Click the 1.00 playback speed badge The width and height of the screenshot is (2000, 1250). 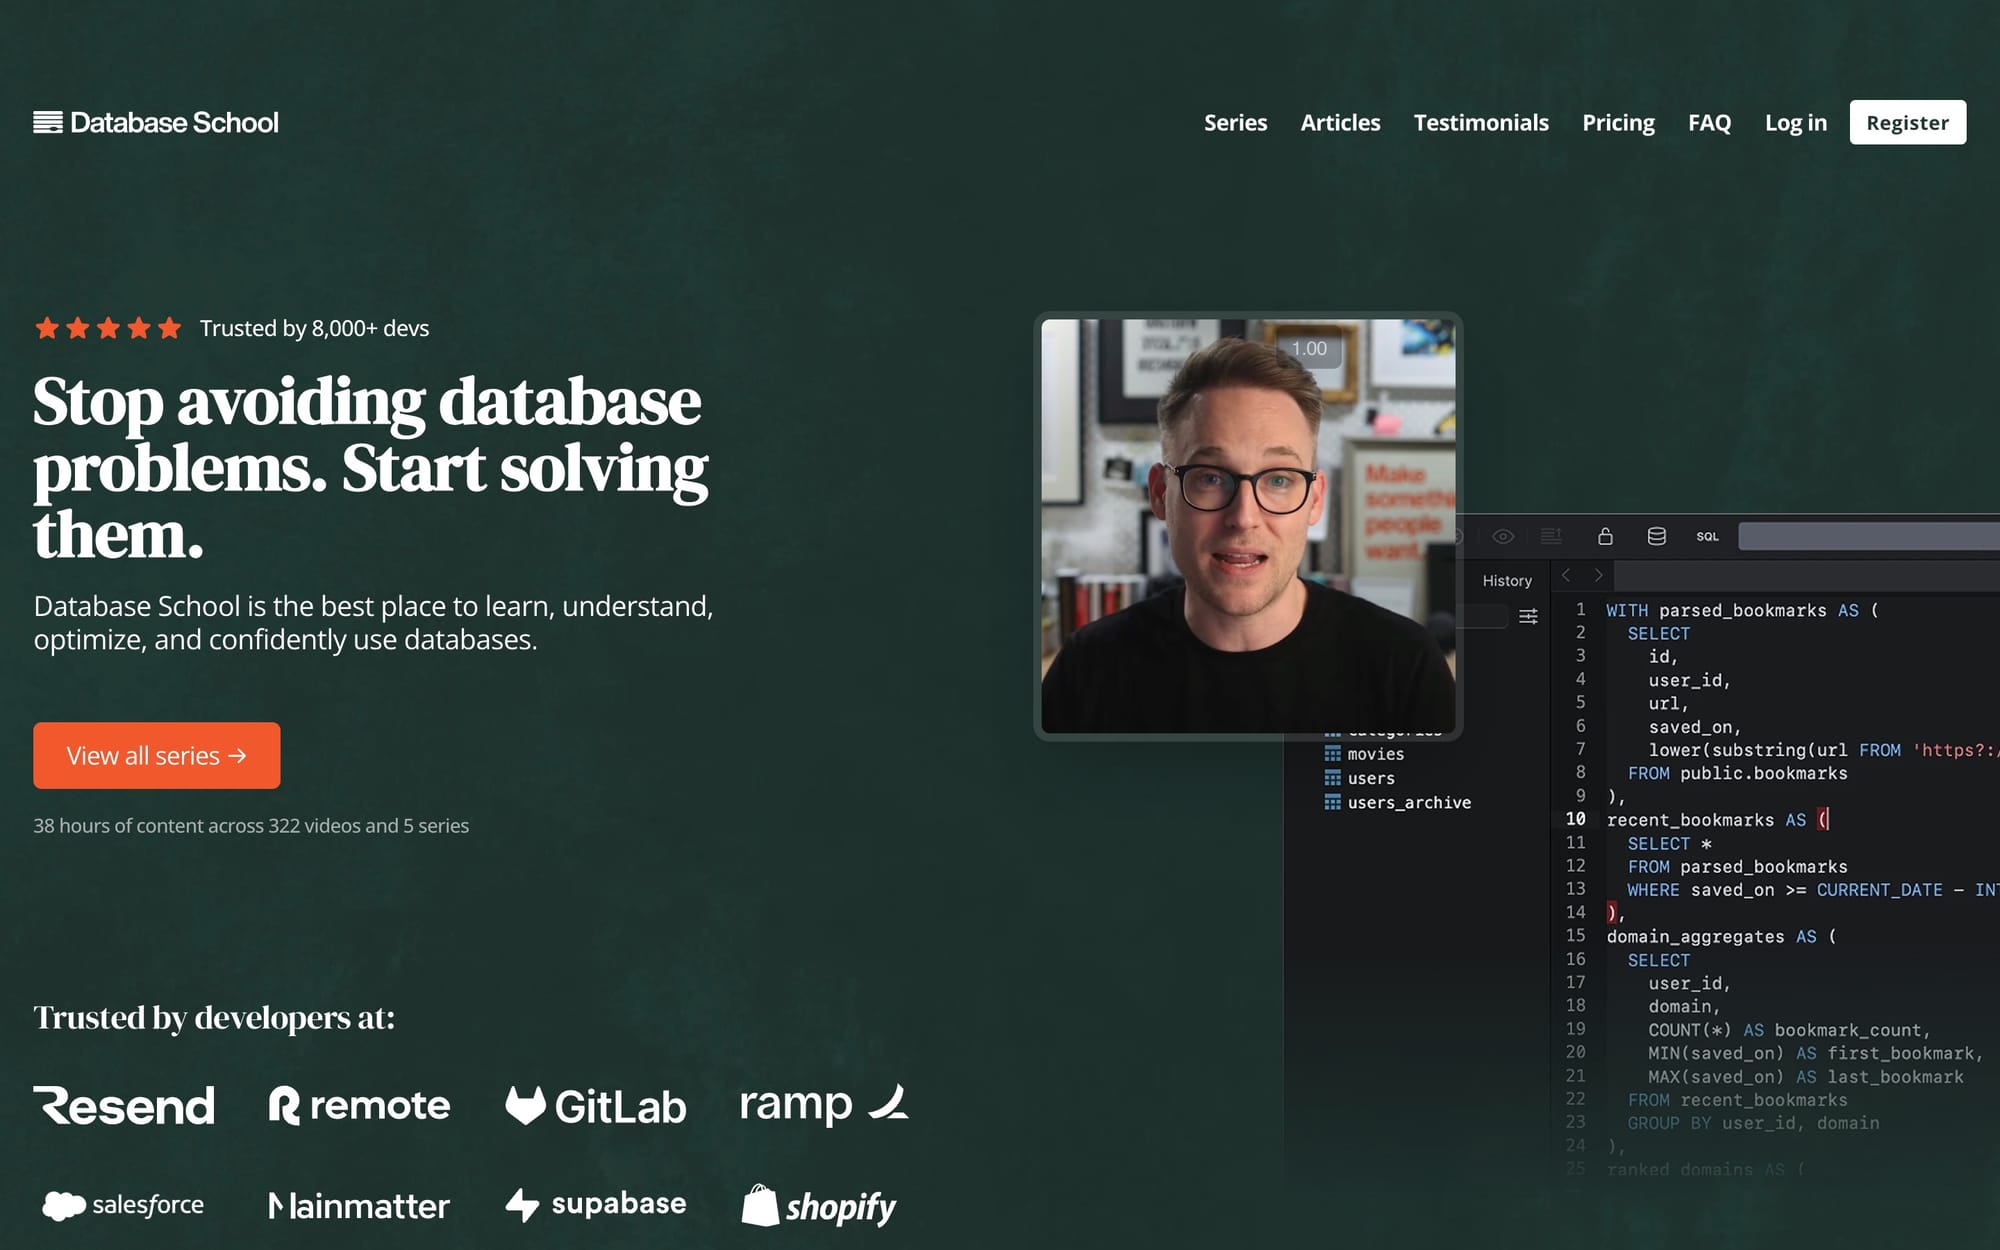coord(1308,349)
